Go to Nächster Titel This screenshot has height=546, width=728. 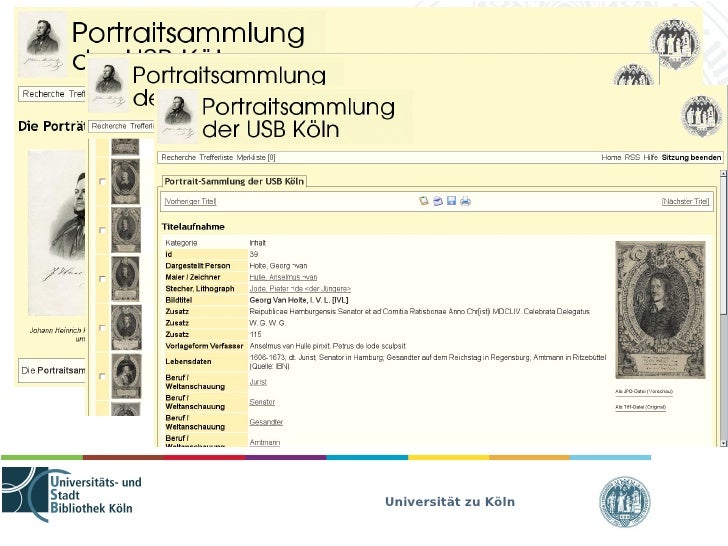click(x=685, y=202)
